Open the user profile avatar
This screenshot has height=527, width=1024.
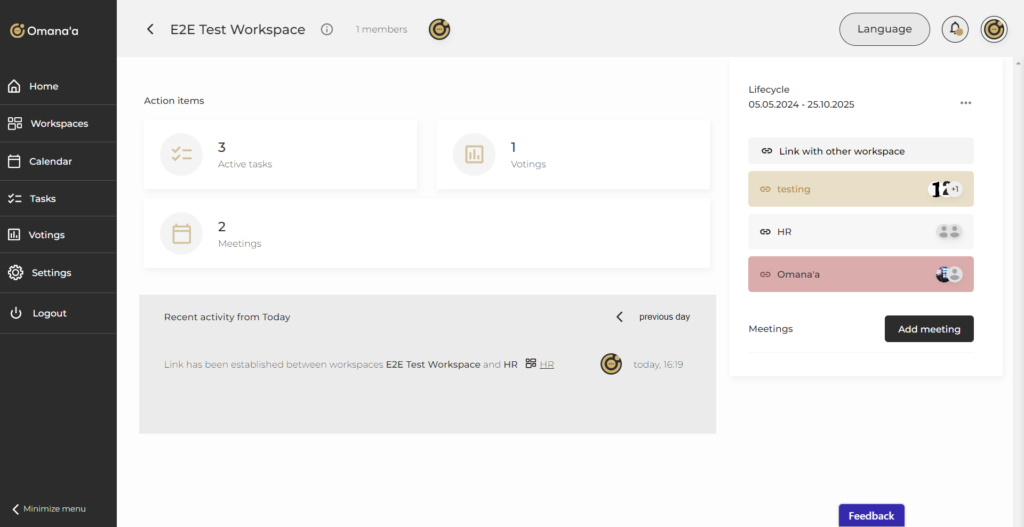point(993,30)
